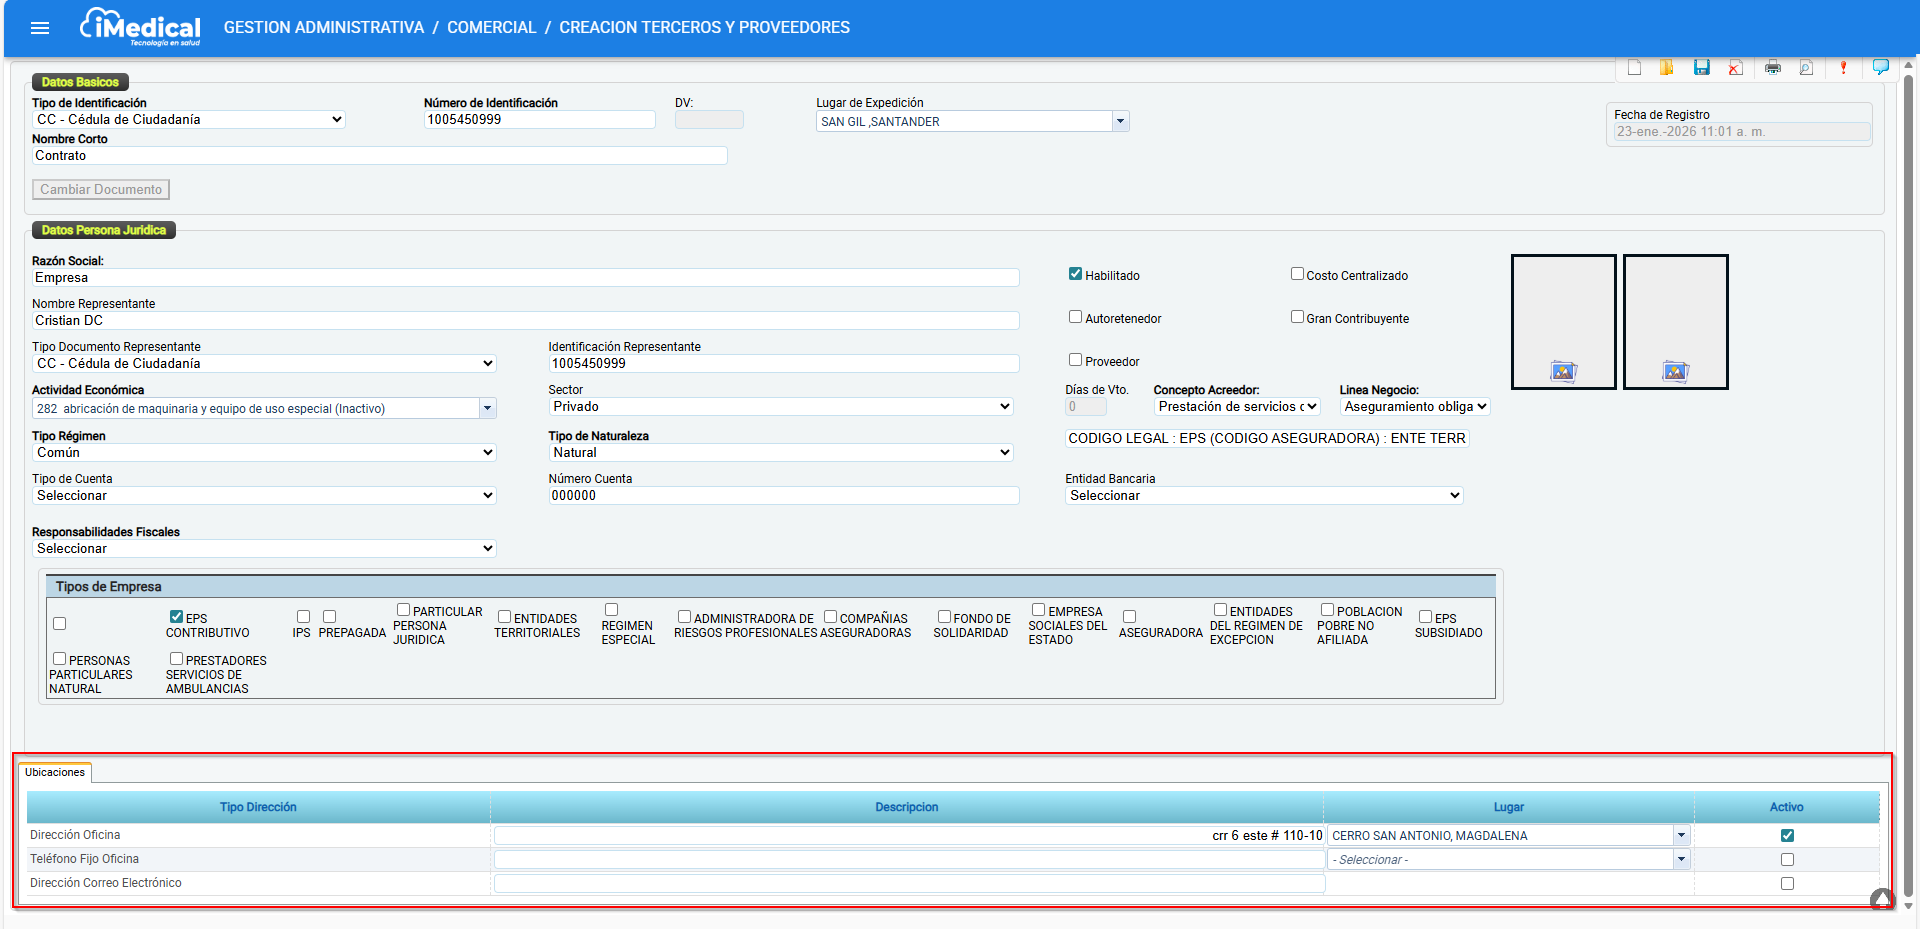This screenshot has height=929, width=1920.
Task: Check the EPS SUBSIDIADO checkbox
Action: (1425, 617)
